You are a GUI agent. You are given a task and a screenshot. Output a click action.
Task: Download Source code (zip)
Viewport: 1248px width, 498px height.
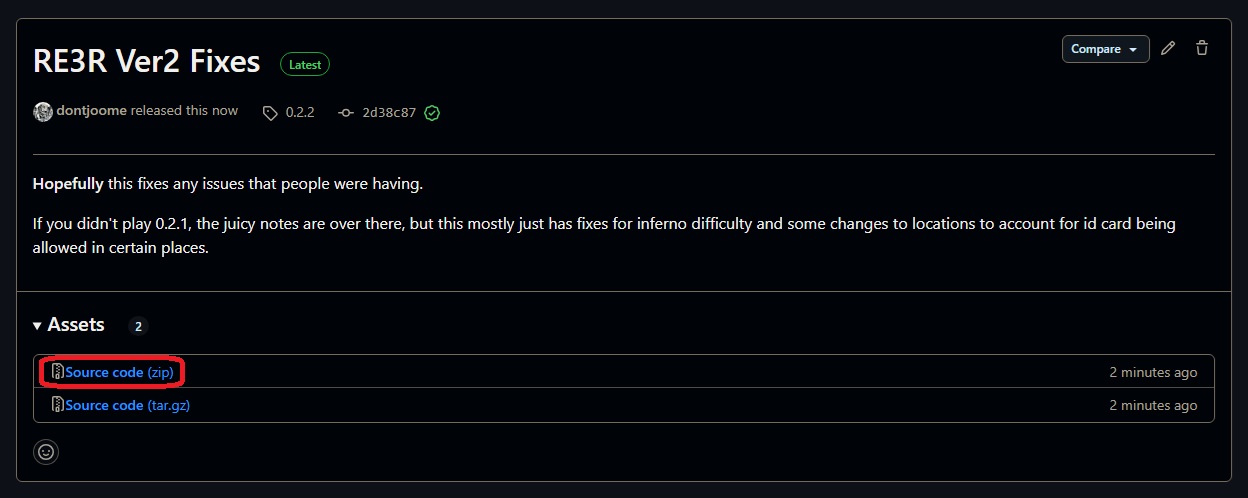pyautogui.click(x=120, y=372)
